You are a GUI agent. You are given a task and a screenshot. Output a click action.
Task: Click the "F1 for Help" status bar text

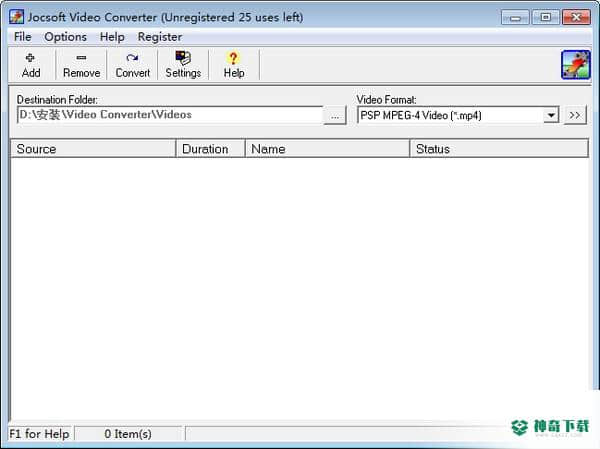point(39,434)
